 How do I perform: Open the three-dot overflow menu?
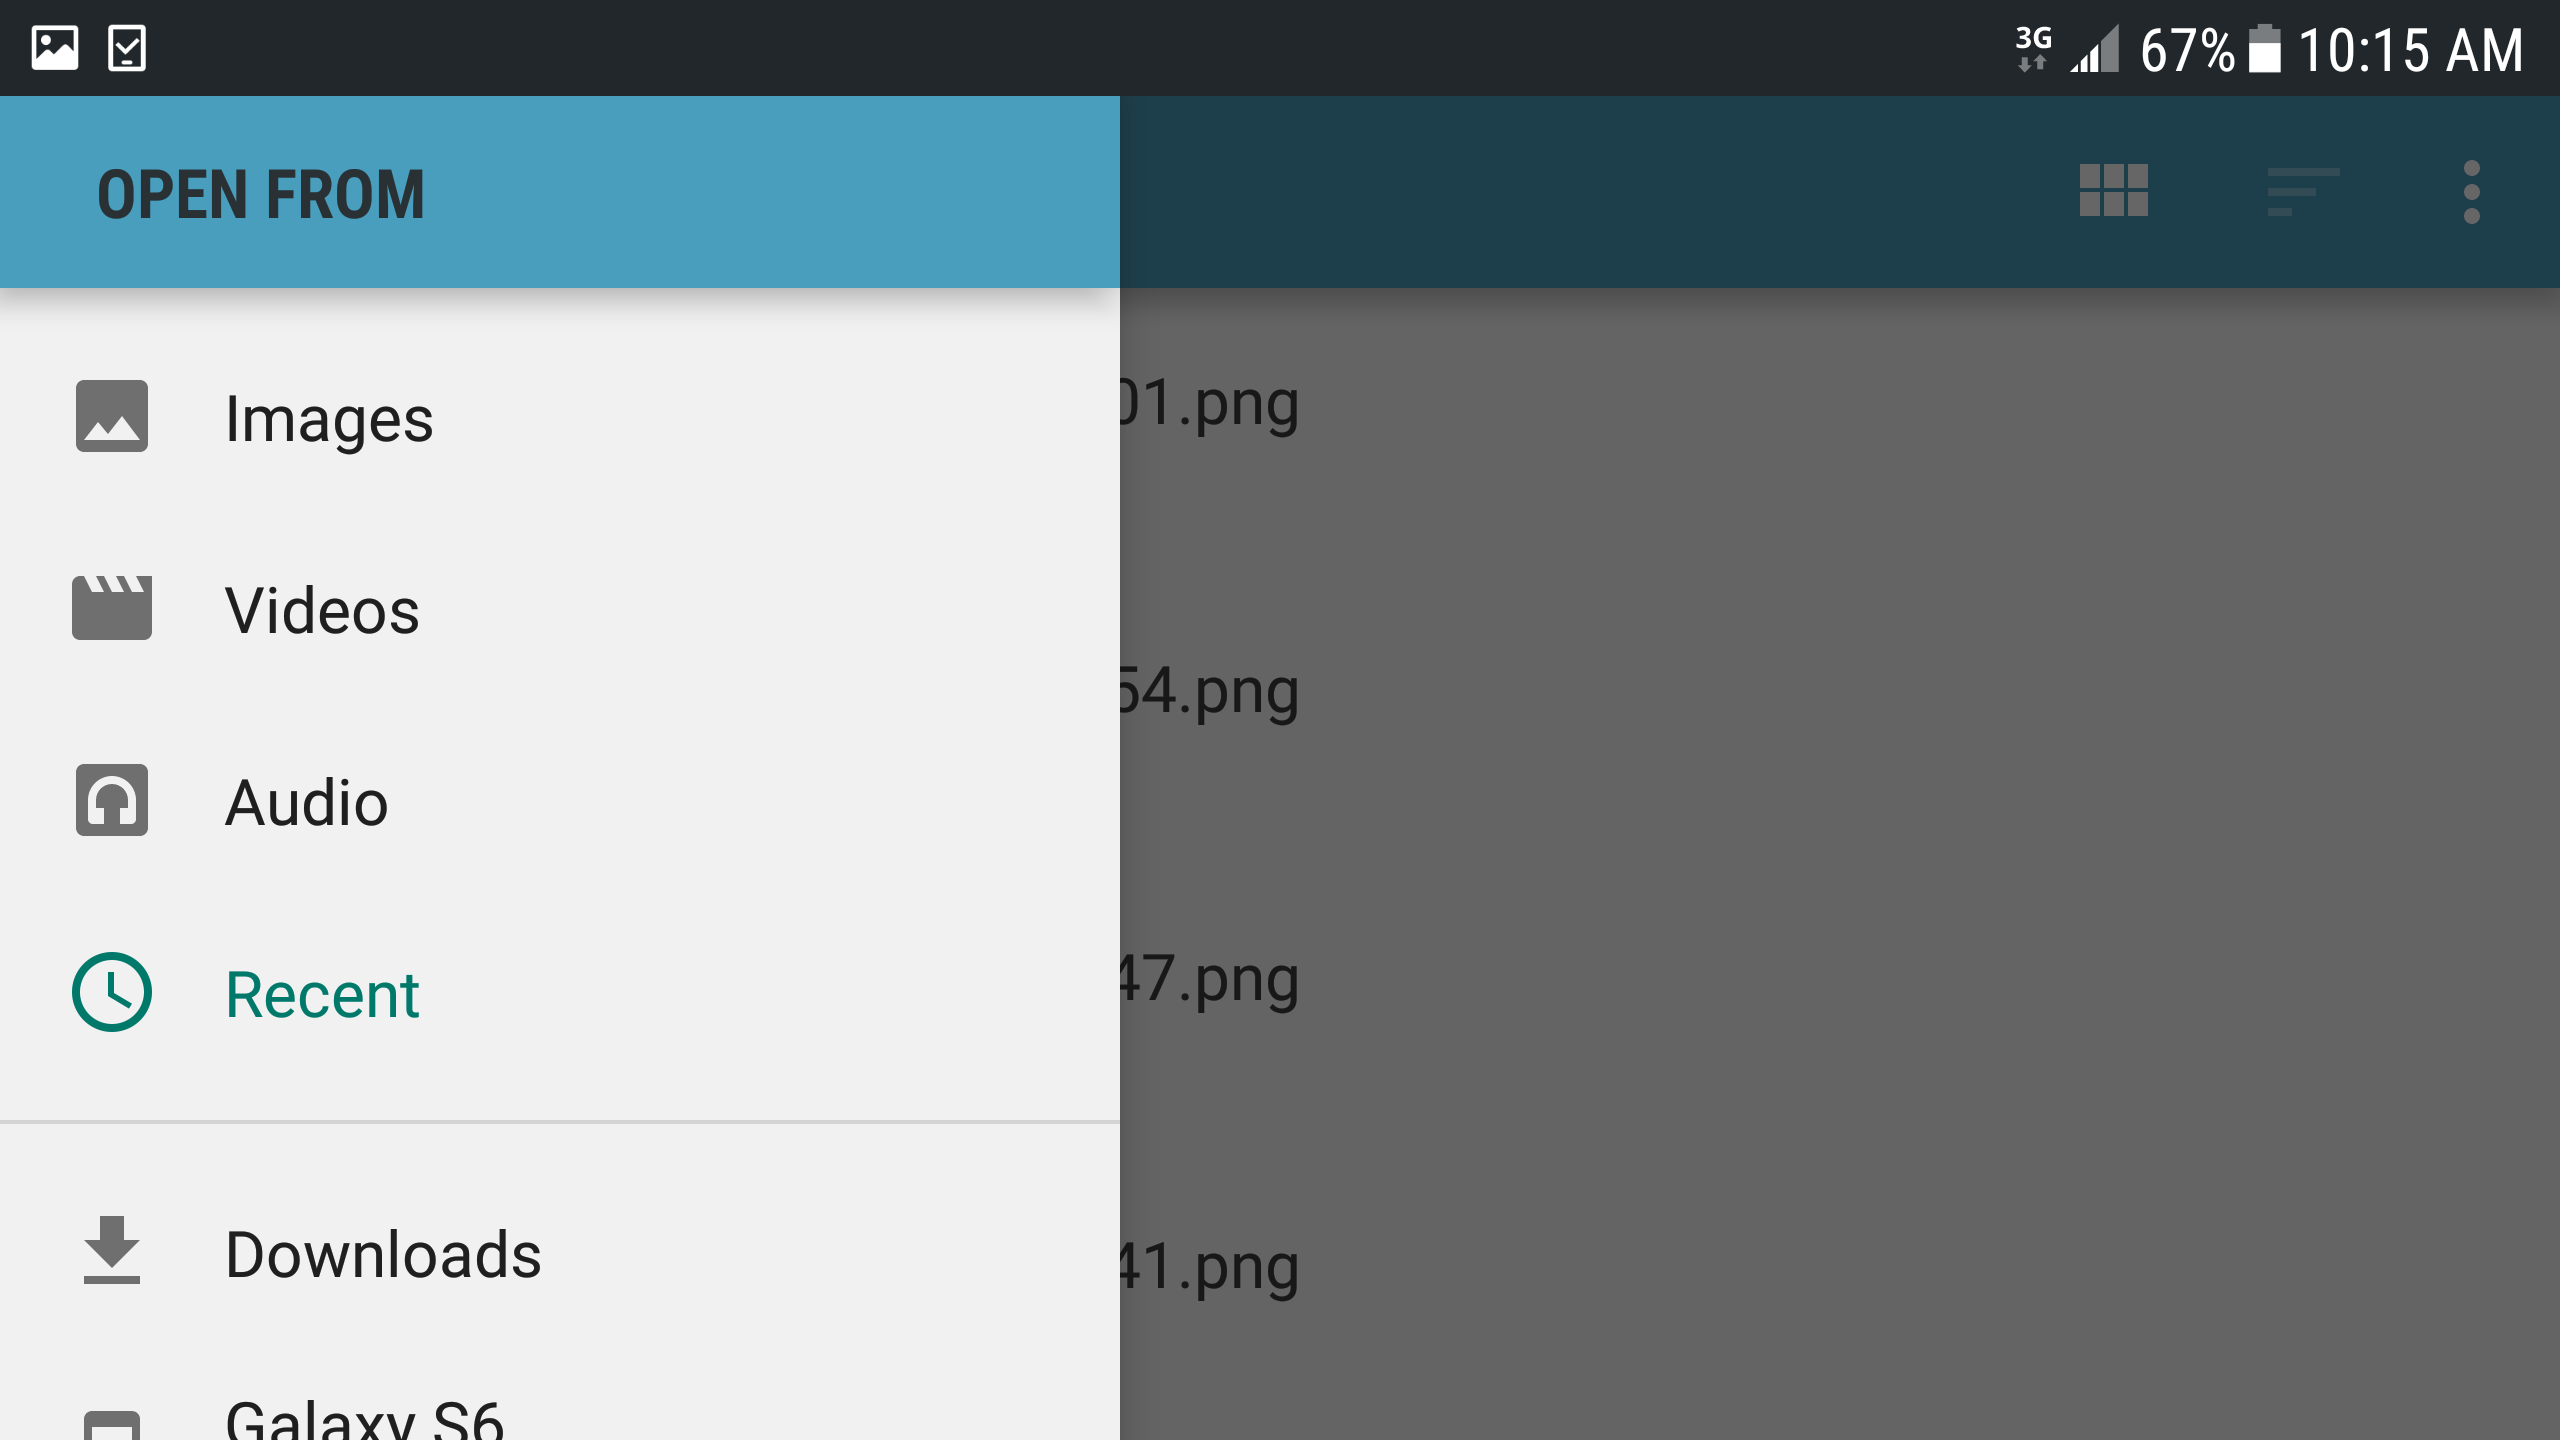[x=2471, y=192]
